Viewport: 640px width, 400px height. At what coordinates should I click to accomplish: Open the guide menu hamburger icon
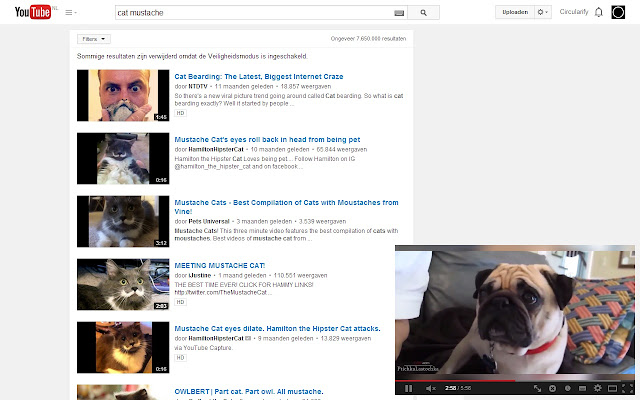click(x=70, y=13)
